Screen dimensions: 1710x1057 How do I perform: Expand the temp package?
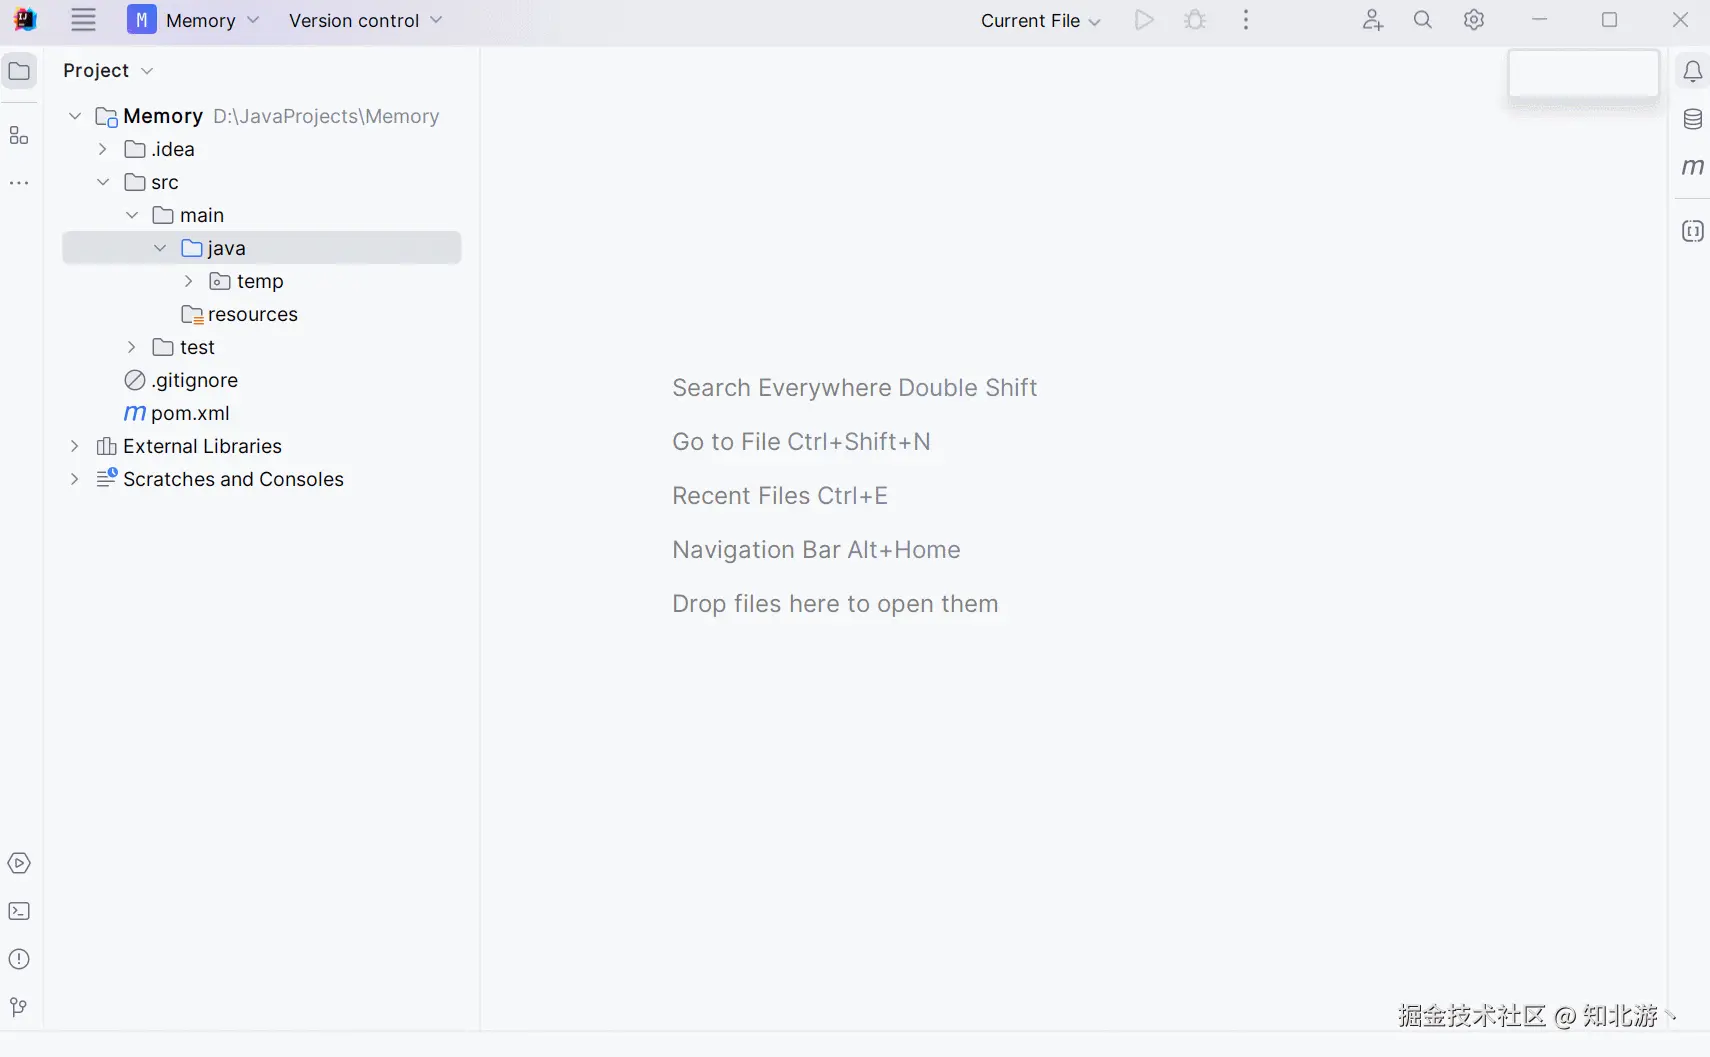pyautogui.click(x=188, y=281)
